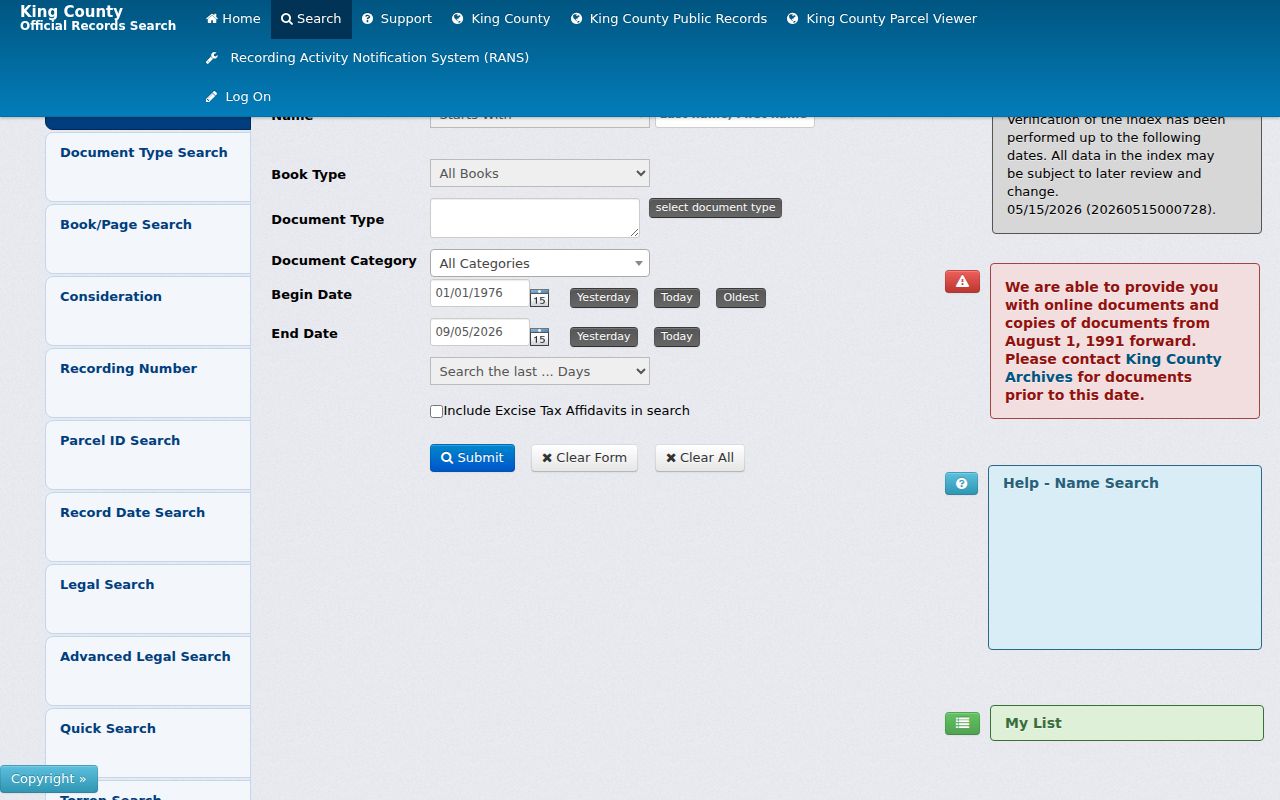Open the Recording Number search tab
Image resolution: width=1280 pixels, height=800 pixels.
click(148, 383)
